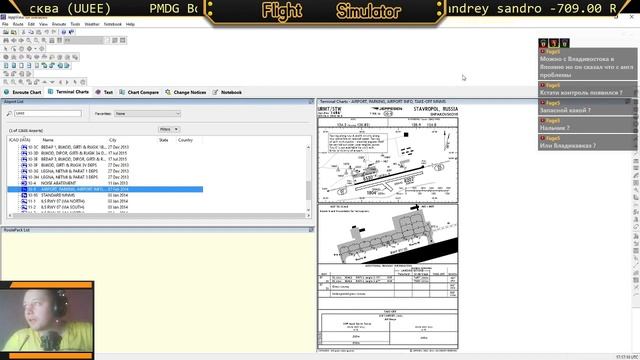Sort list by Country column header

[185, 140]
